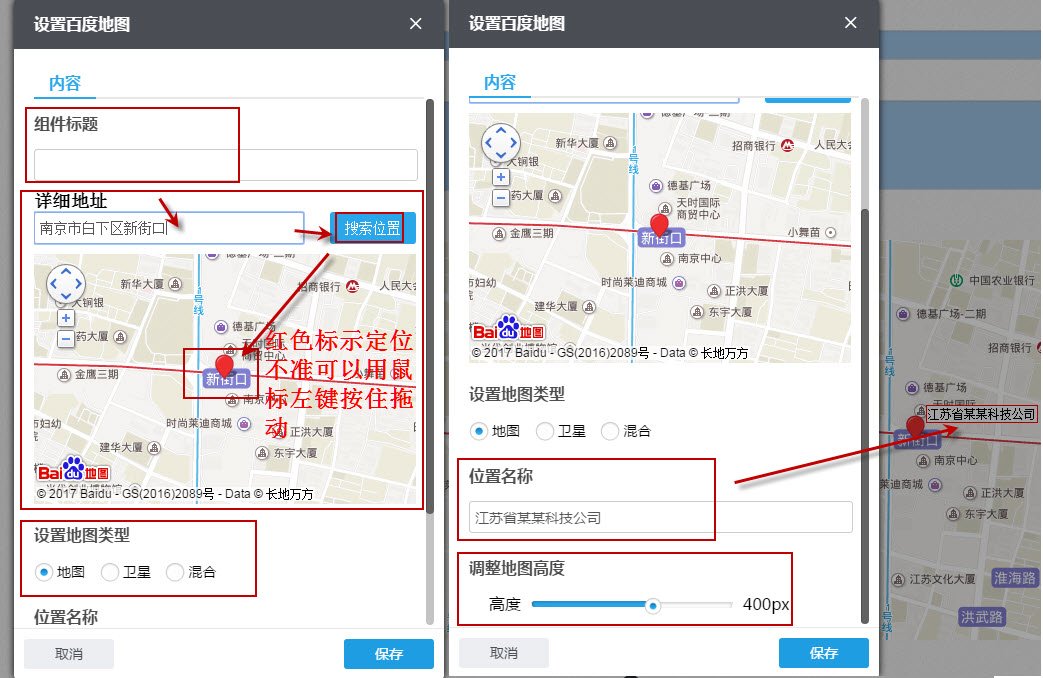Image resolution: width=1043 pixels, height=678 pixels.
Task: Click the compass pan control on the left map
Action: click(66, 285)
